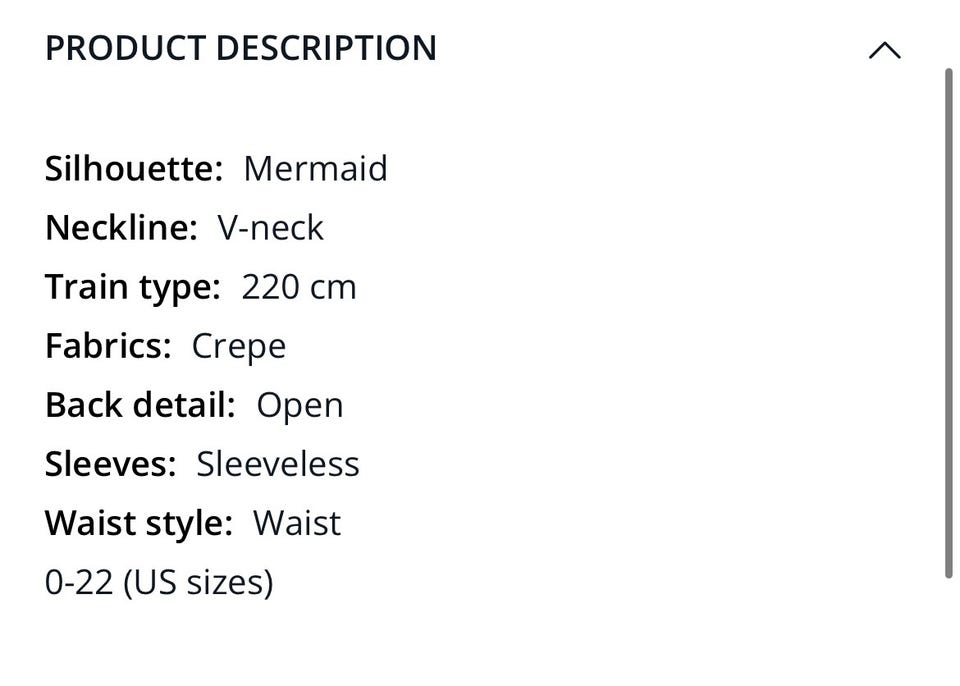The width and height of the screenshot is (960, 686).
Task: Click the Mermaid silhouette value
Action: 315,168
